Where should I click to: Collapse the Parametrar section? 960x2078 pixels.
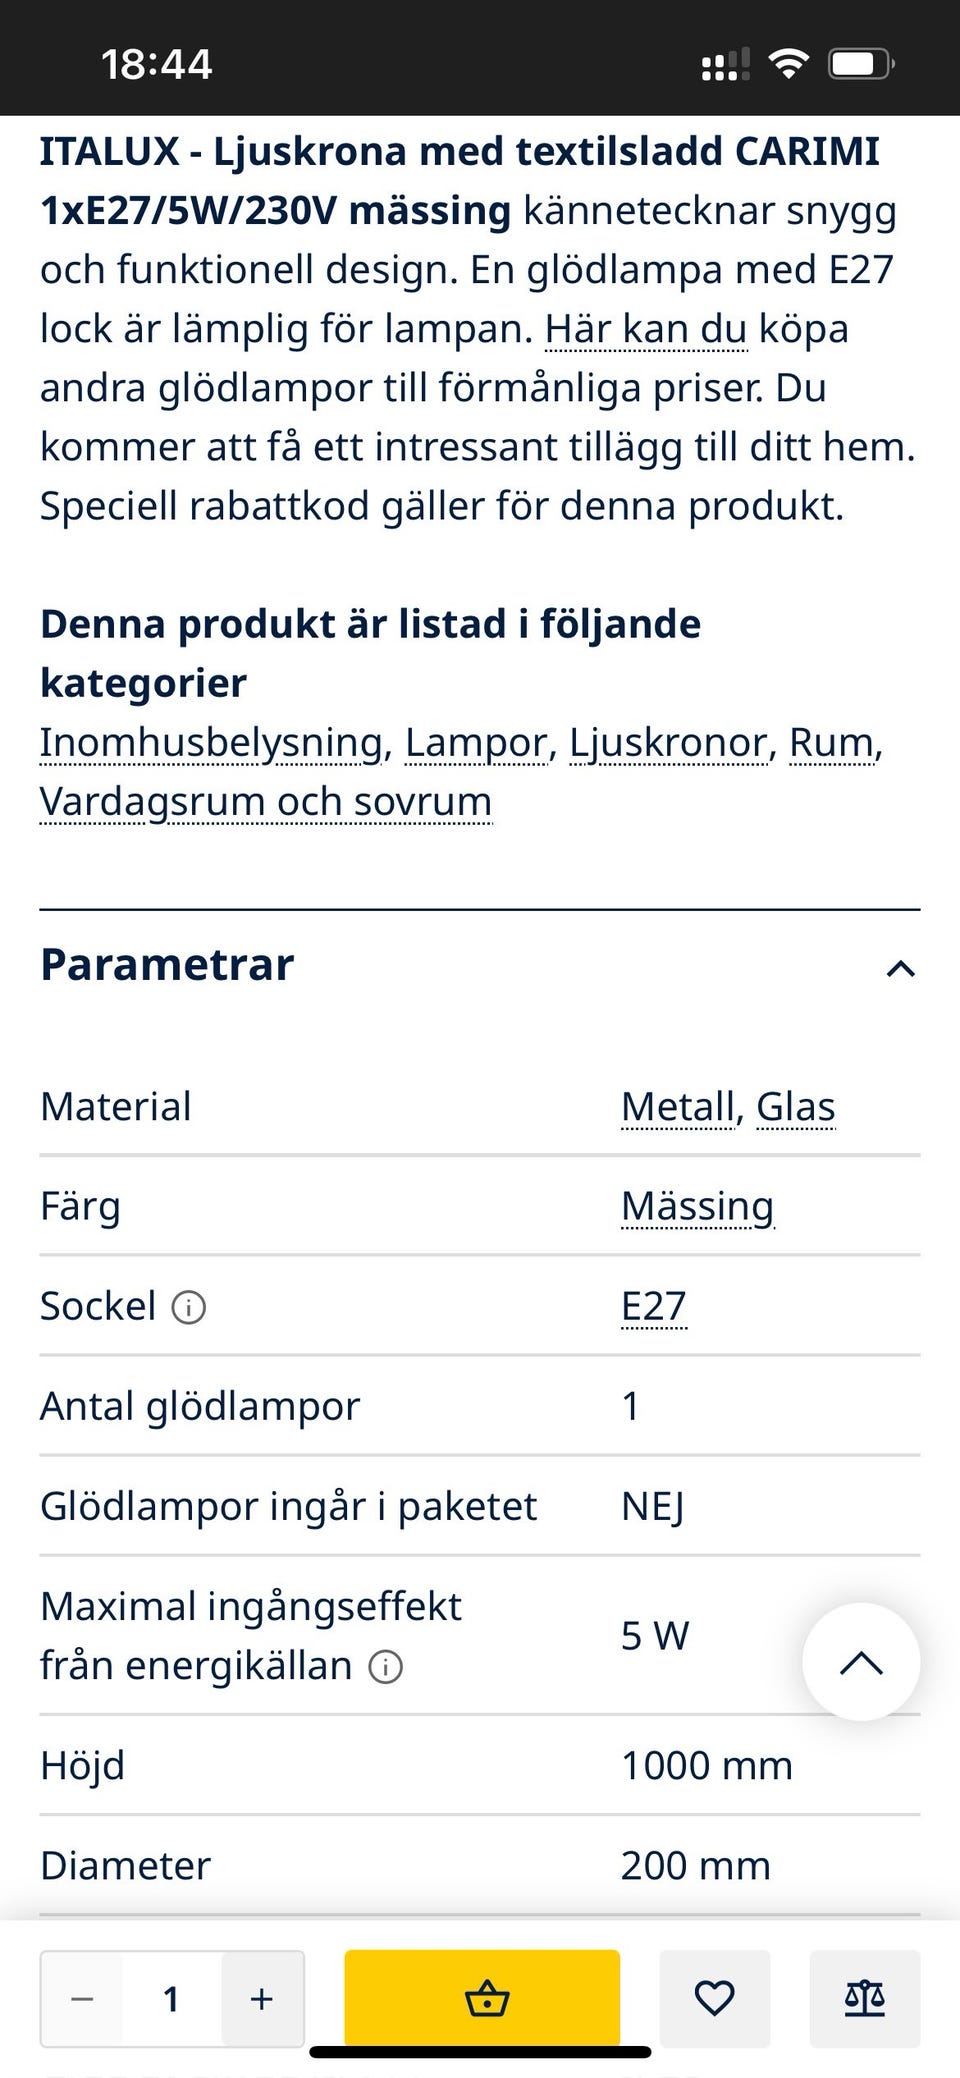click(900, 967)
